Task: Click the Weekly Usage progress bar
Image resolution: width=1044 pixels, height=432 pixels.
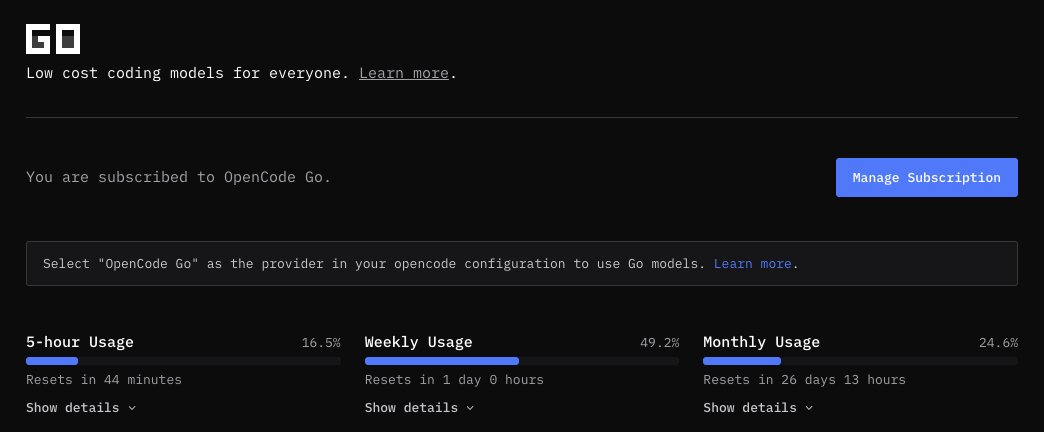Action: pyautogui.click(x=522, y=361)
